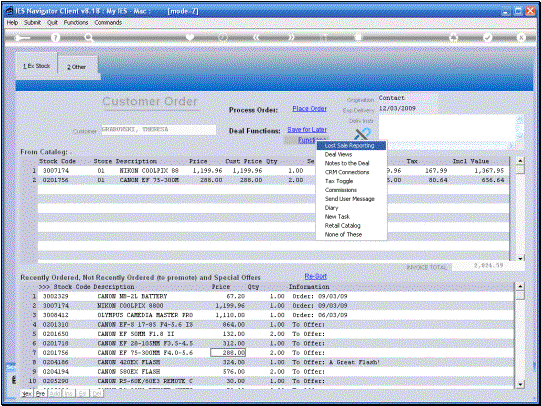The width and height of the screenshot is (541, 406).
Task: Select None of These menu entry
Action: [343, 235]
